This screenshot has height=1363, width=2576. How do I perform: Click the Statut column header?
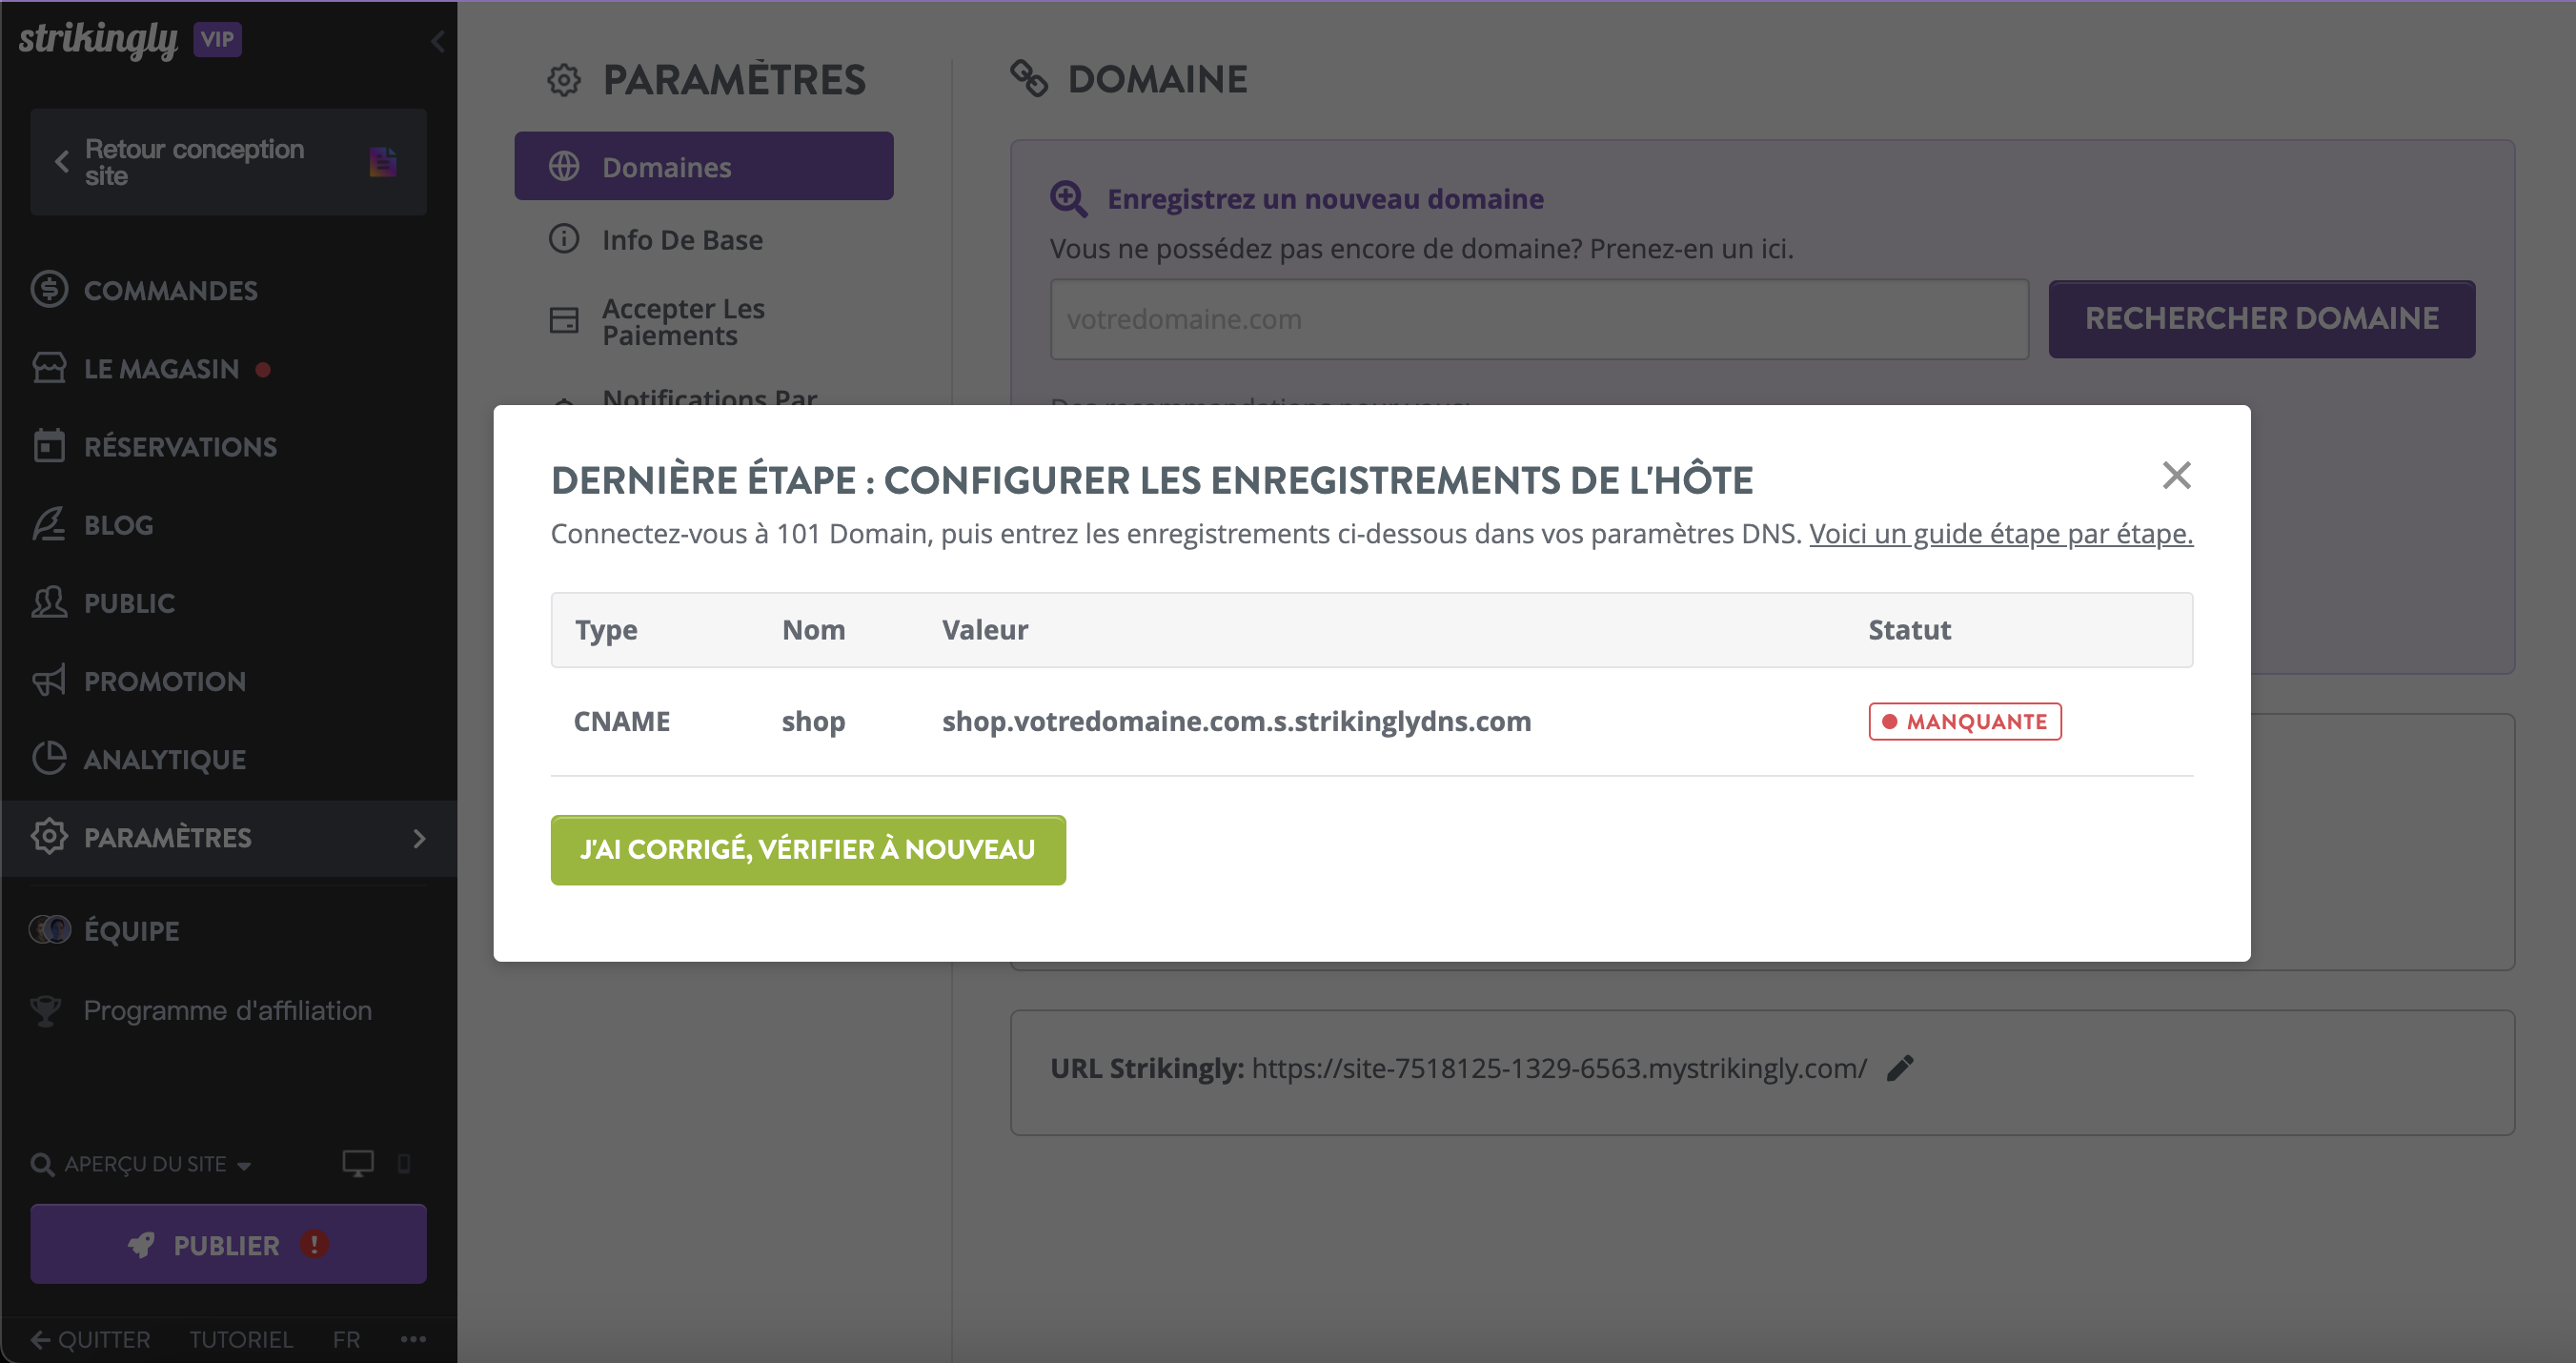(1909, 630)
